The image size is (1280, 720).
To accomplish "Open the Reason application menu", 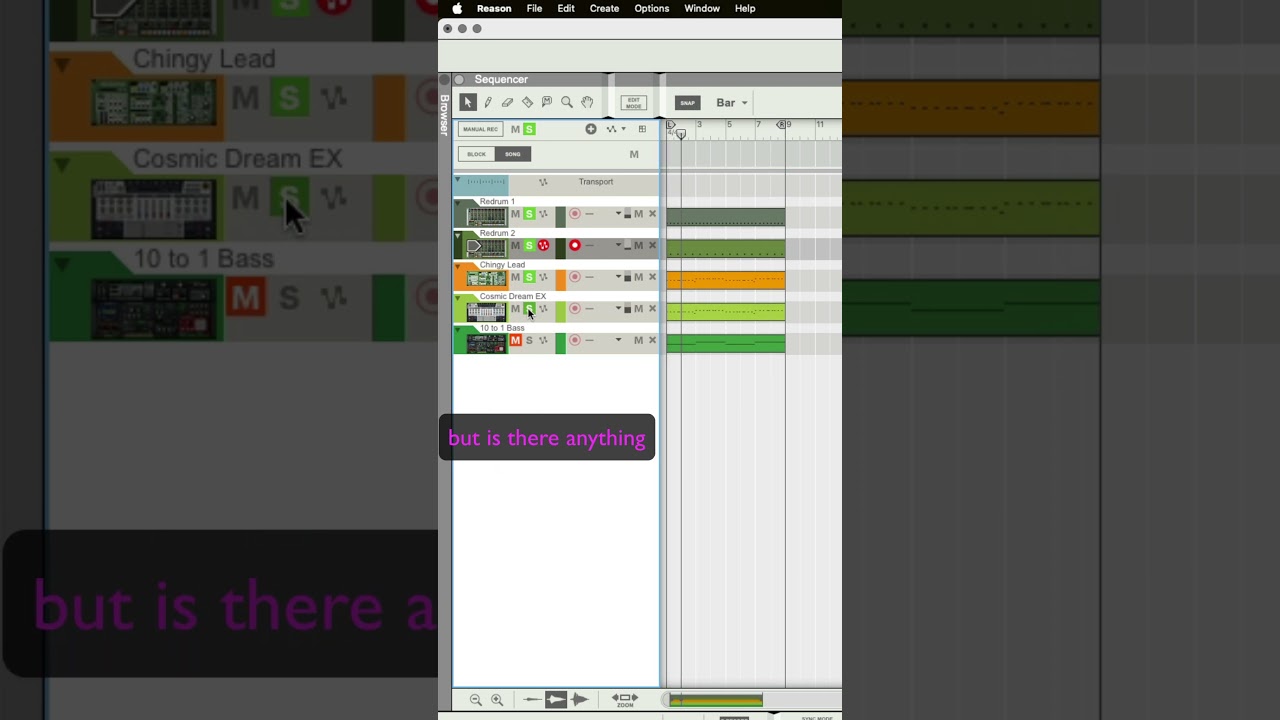I will (494, 8).
